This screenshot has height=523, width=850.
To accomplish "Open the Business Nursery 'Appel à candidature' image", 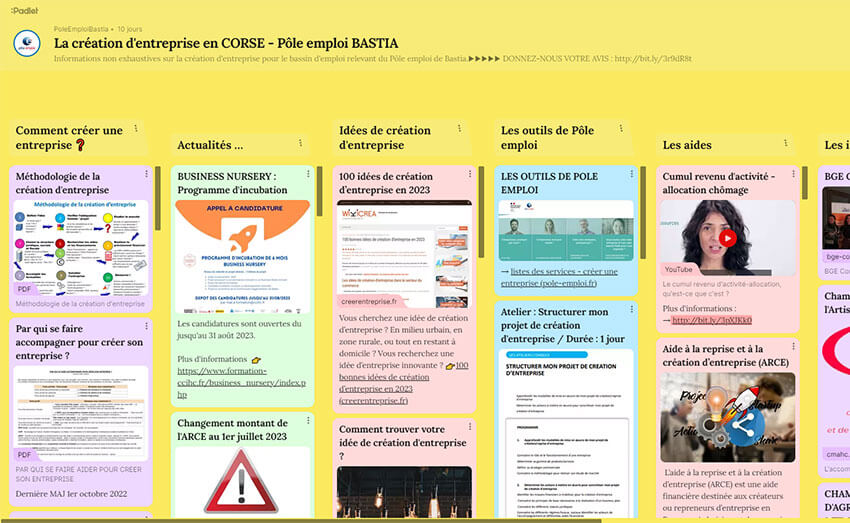I will 242,257.
